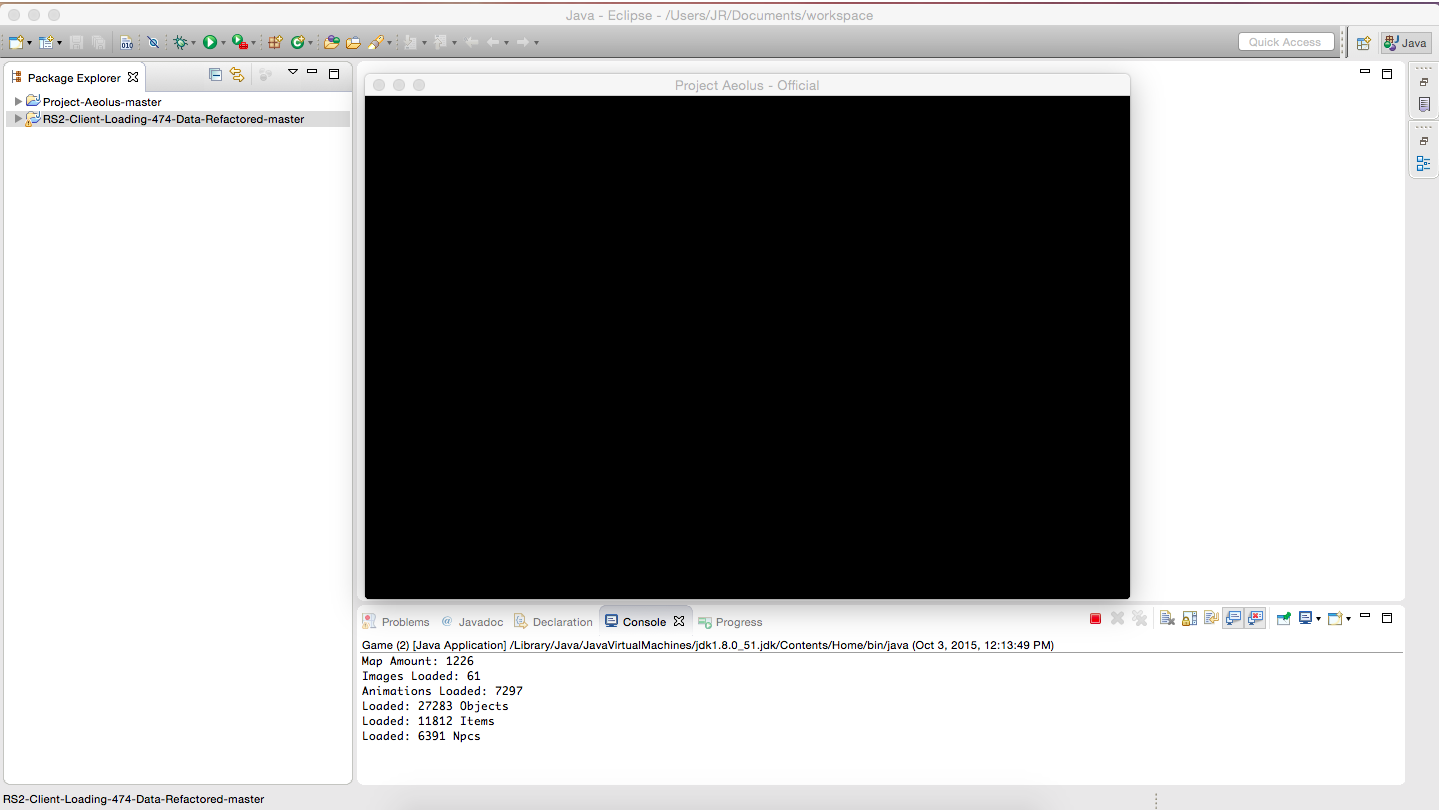Minimize the Package Explorer view

312,72
